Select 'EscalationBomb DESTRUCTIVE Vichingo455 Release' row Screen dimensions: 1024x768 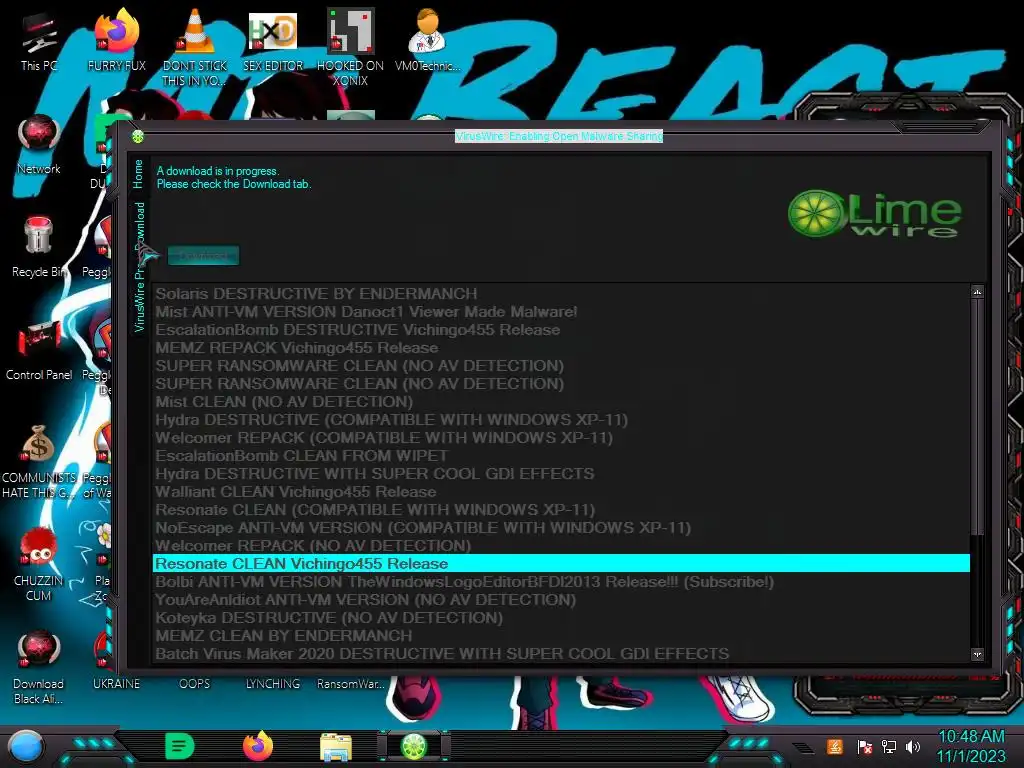(x=561, y=330)
